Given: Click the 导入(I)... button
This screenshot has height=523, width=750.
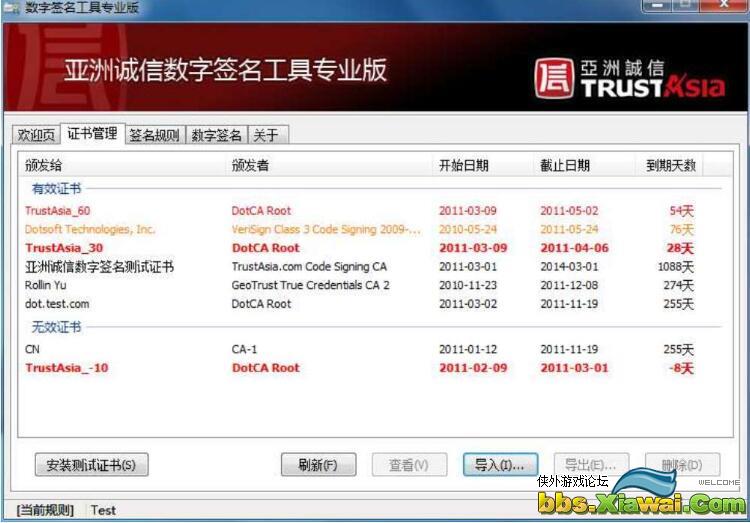Looking at the screenshot, I should click(x=500, y=465).
